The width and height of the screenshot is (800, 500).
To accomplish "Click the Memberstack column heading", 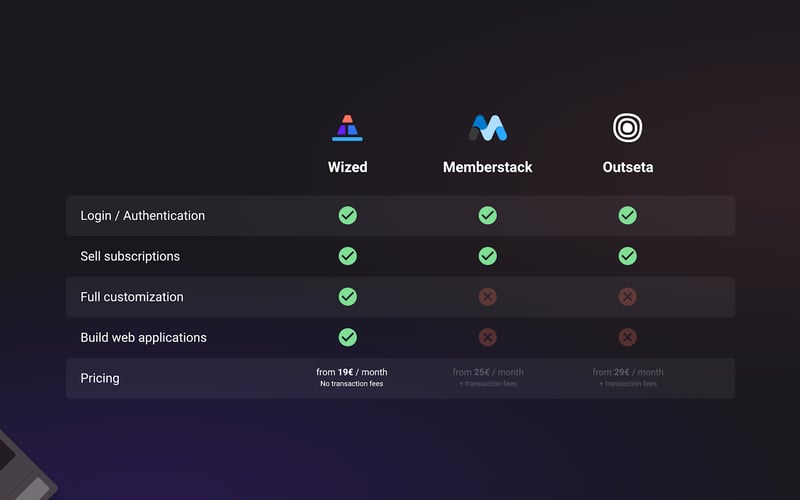I will (488, 167).
